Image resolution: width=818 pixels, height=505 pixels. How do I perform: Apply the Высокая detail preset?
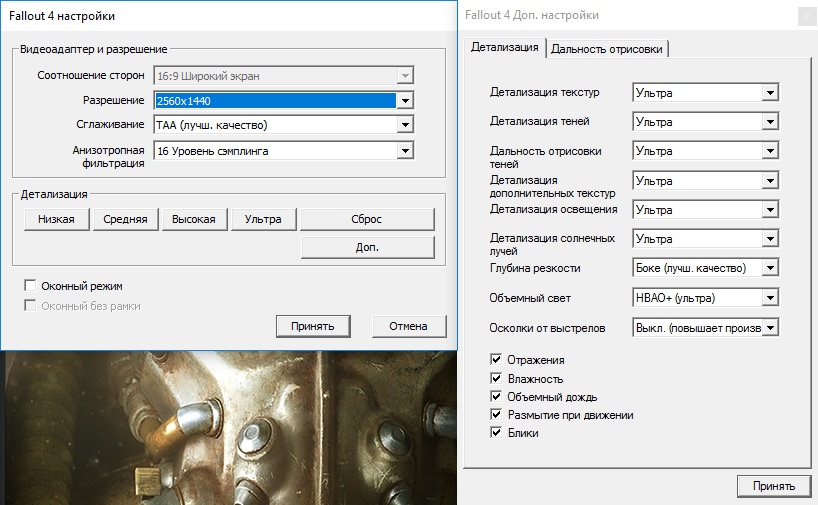[194, 219]
